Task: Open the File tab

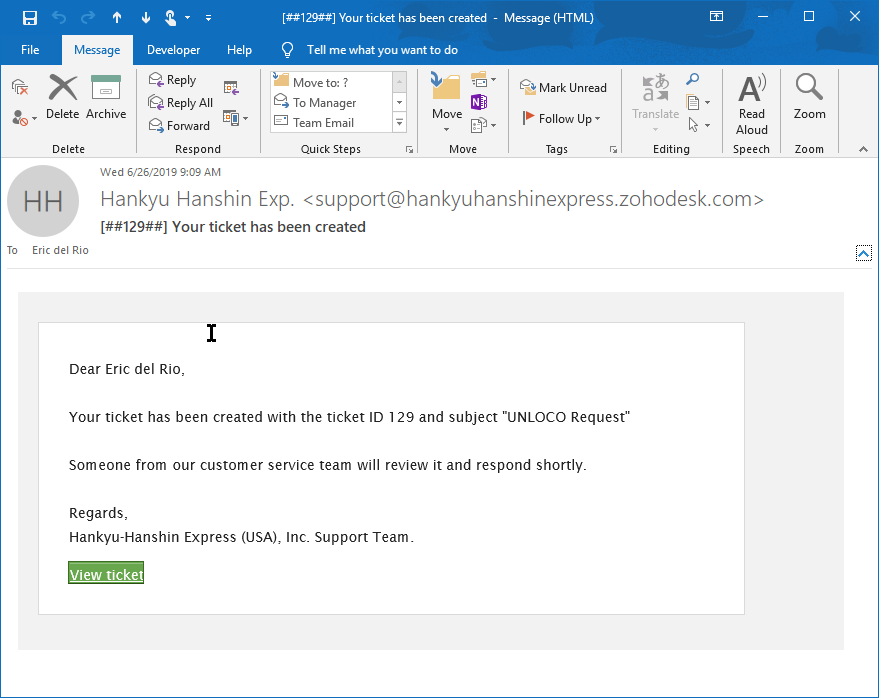Action: (30, 50)
